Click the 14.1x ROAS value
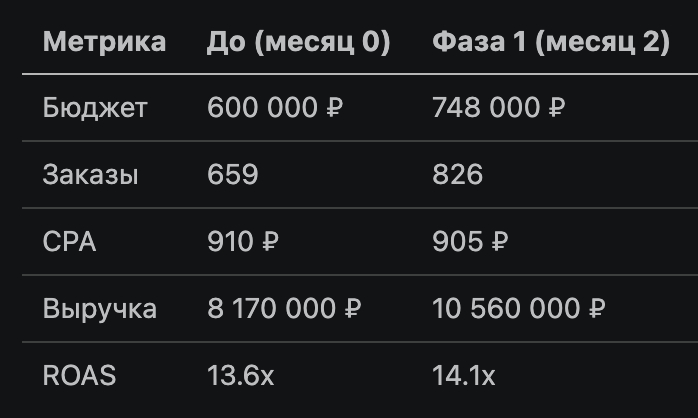This screenshot has width=698, height=418. (x=463, y=376)
